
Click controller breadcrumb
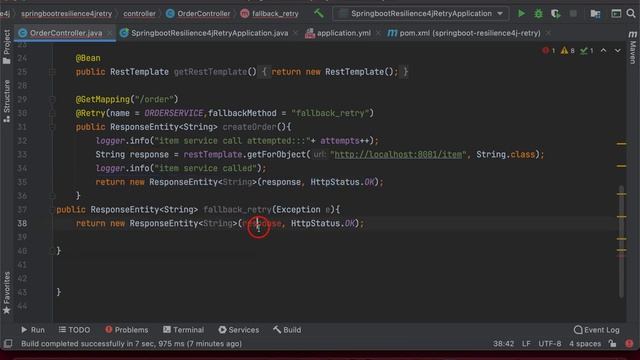click(x=139, y=13)
